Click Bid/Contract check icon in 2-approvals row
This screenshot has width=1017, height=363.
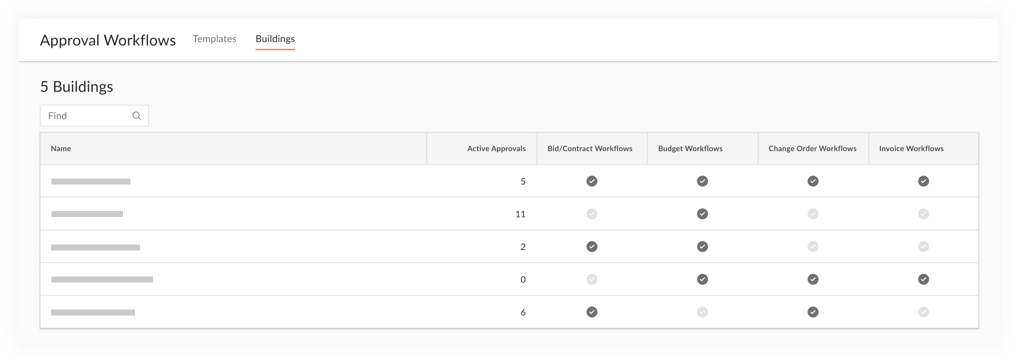[x=592, y=246]
